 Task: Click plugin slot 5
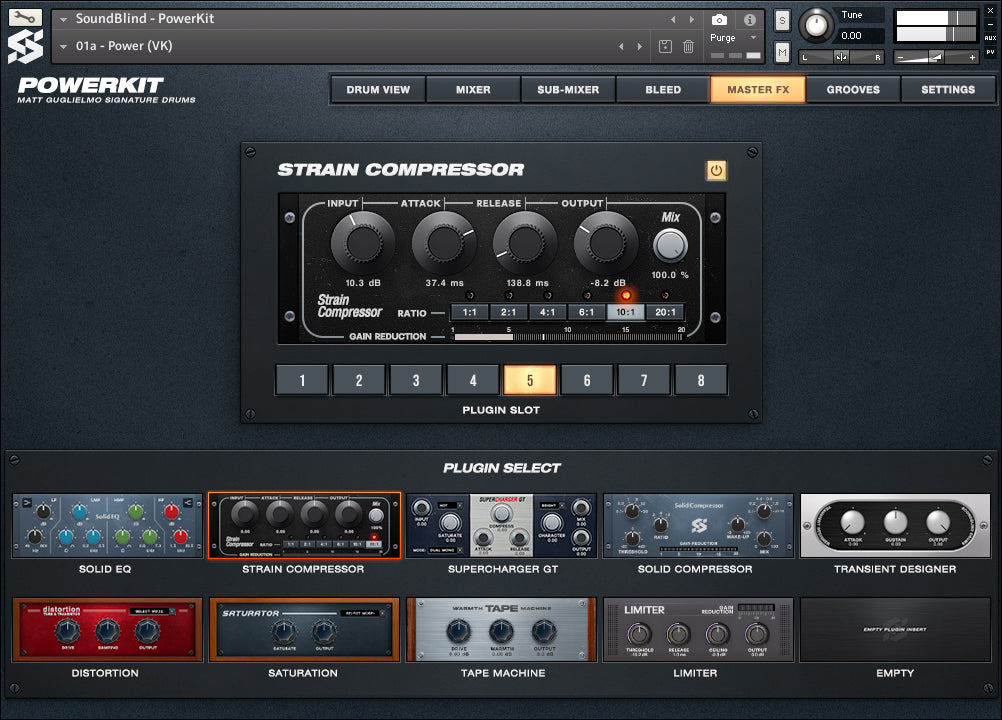point(530,380)
